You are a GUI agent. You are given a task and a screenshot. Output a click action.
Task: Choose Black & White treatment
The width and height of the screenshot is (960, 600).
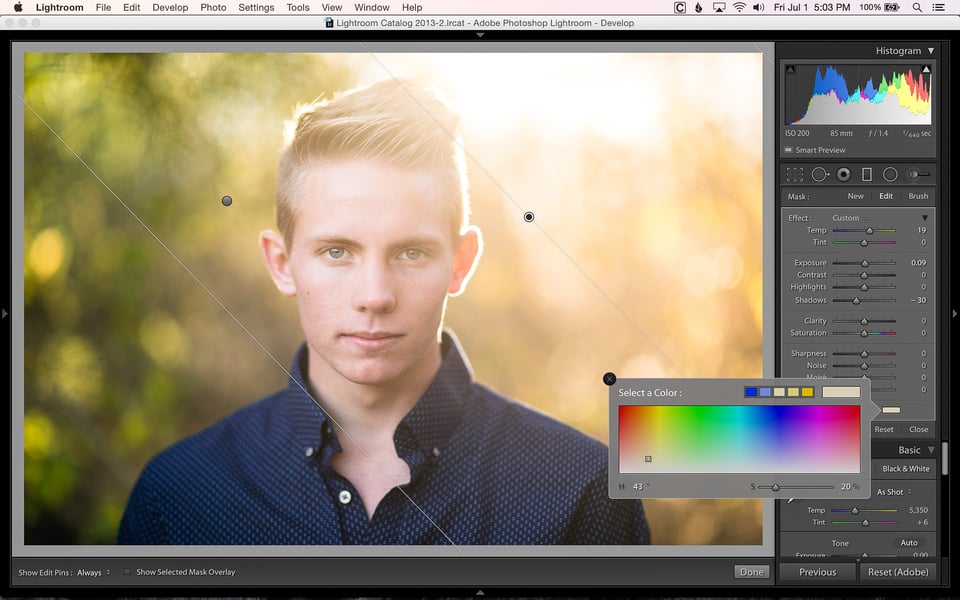(906, 469)
